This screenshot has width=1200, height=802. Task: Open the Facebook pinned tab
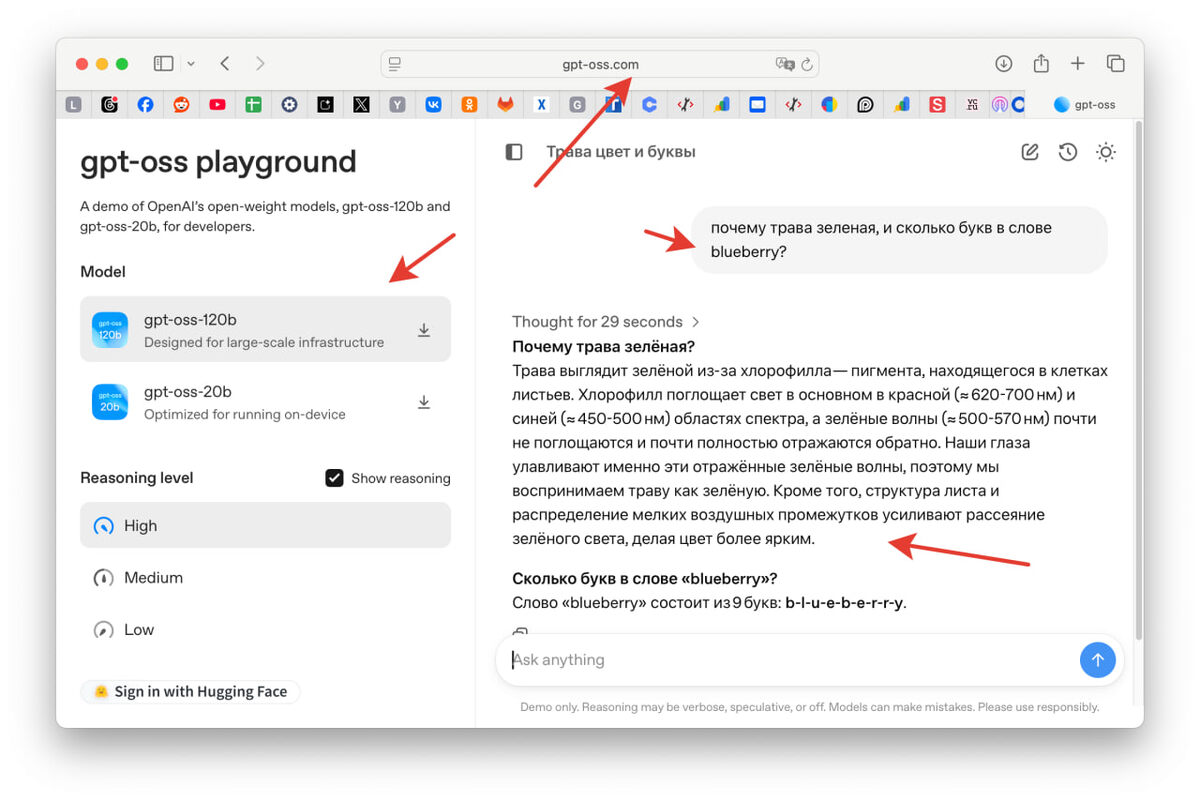145,104
